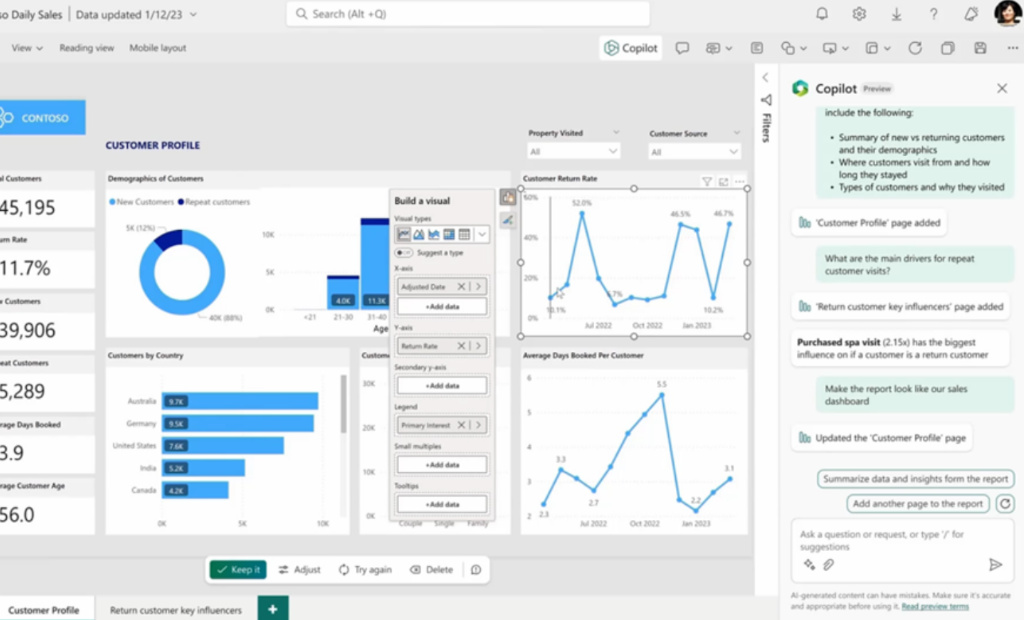Open the build visual pane icon
Screen dimensions: 1024x620
(x=508, y=197)
